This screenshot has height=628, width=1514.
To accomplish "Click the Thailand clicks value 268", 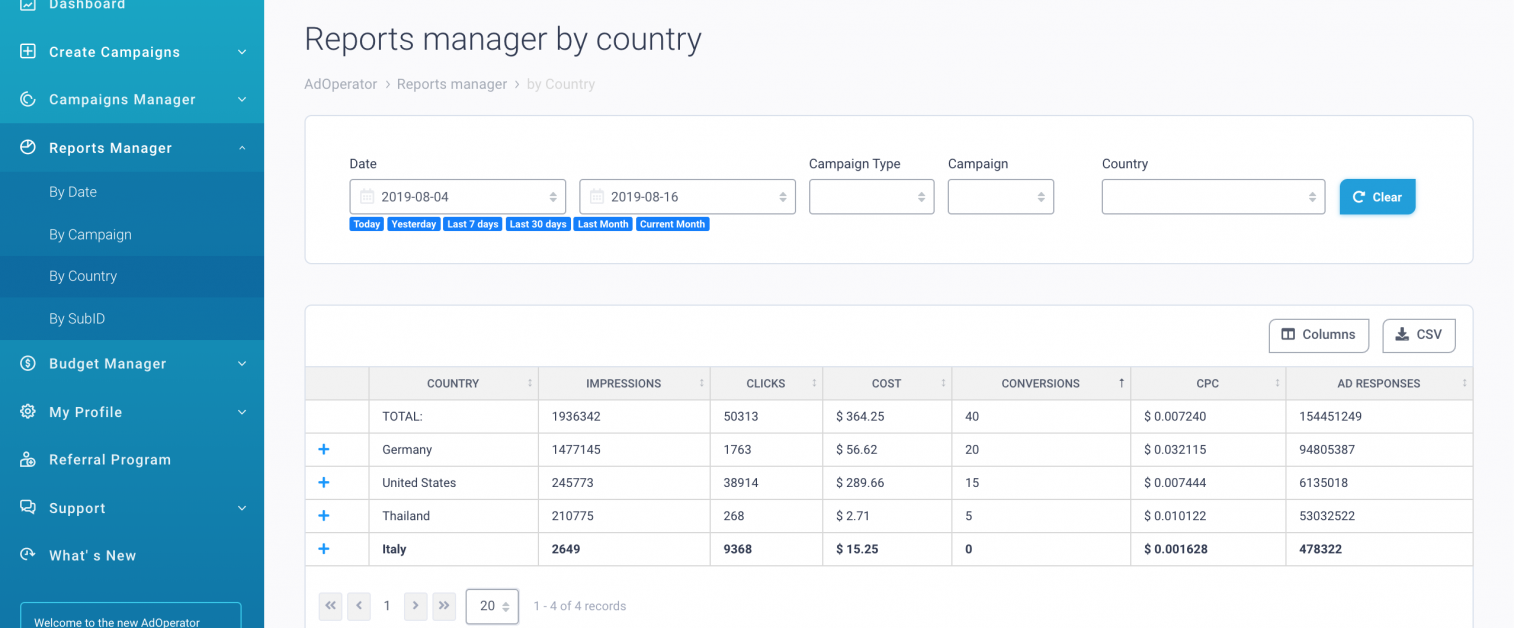I will click(x=733, y=516).
